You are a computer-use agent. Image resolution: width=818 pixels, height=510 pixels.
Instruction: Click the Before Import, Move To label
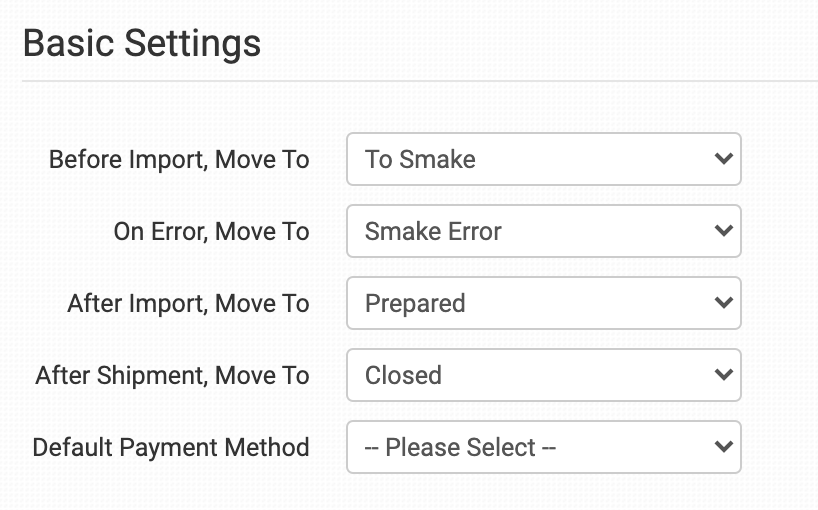179,159
